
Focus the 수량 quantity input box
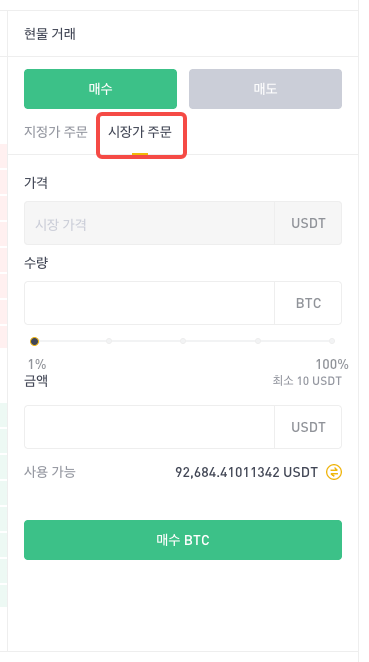(149, 303)
